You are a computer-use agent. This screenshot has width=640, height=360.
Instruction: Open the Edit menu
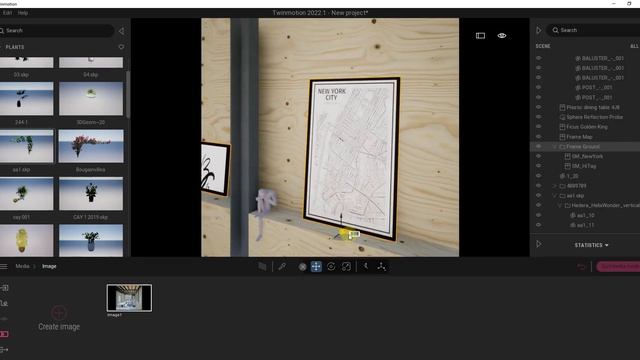7,13
